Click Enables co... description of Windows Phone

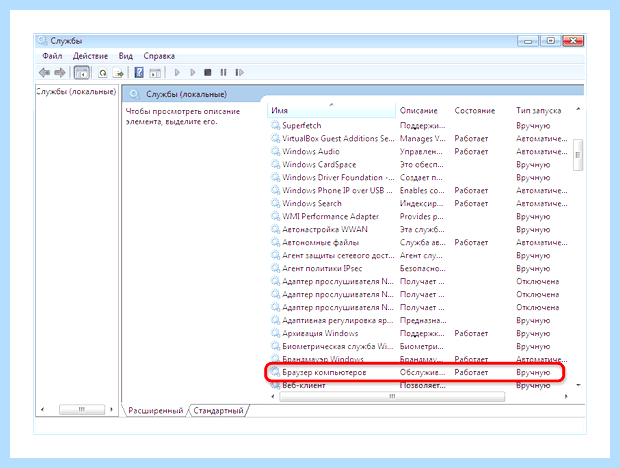pos(422,191)
